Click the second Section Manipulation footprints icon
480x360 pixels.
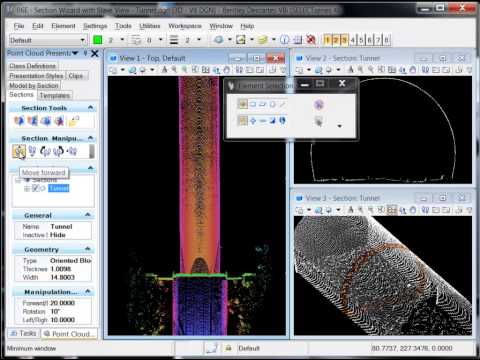[x=32, y=152]
